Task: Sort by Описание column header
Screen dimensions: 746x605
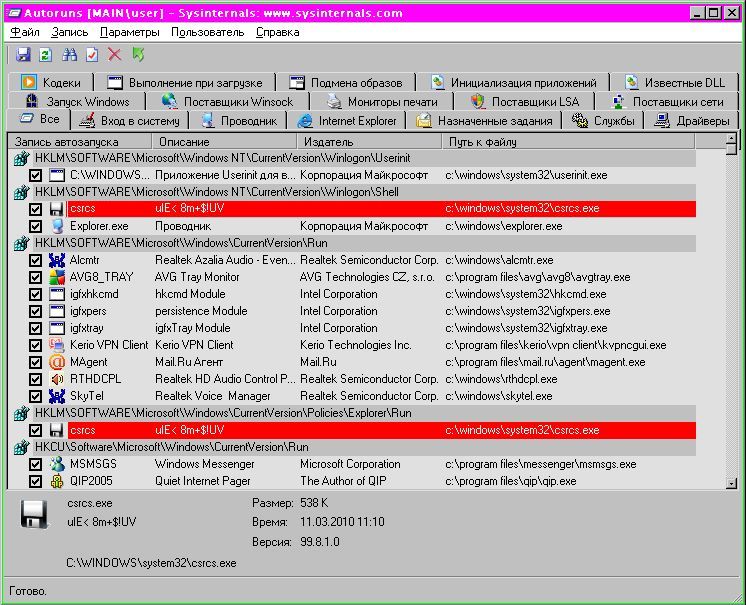Action: (x=224, y=142)
